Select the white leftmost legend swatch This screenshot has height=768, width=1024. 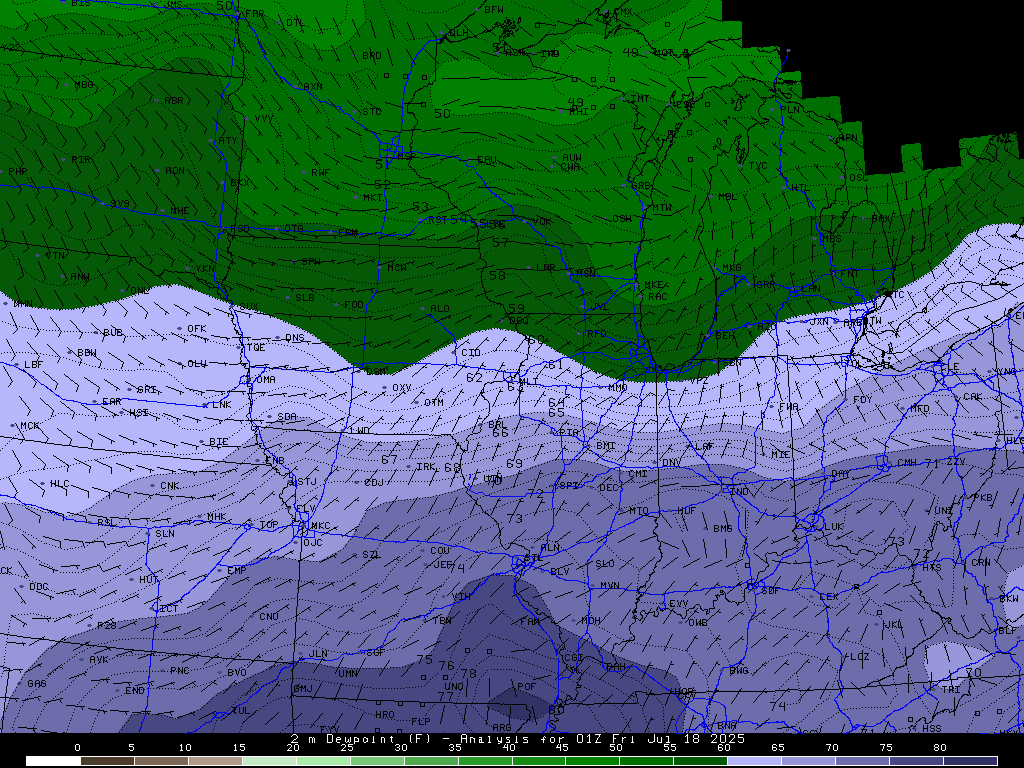[53, 761]
